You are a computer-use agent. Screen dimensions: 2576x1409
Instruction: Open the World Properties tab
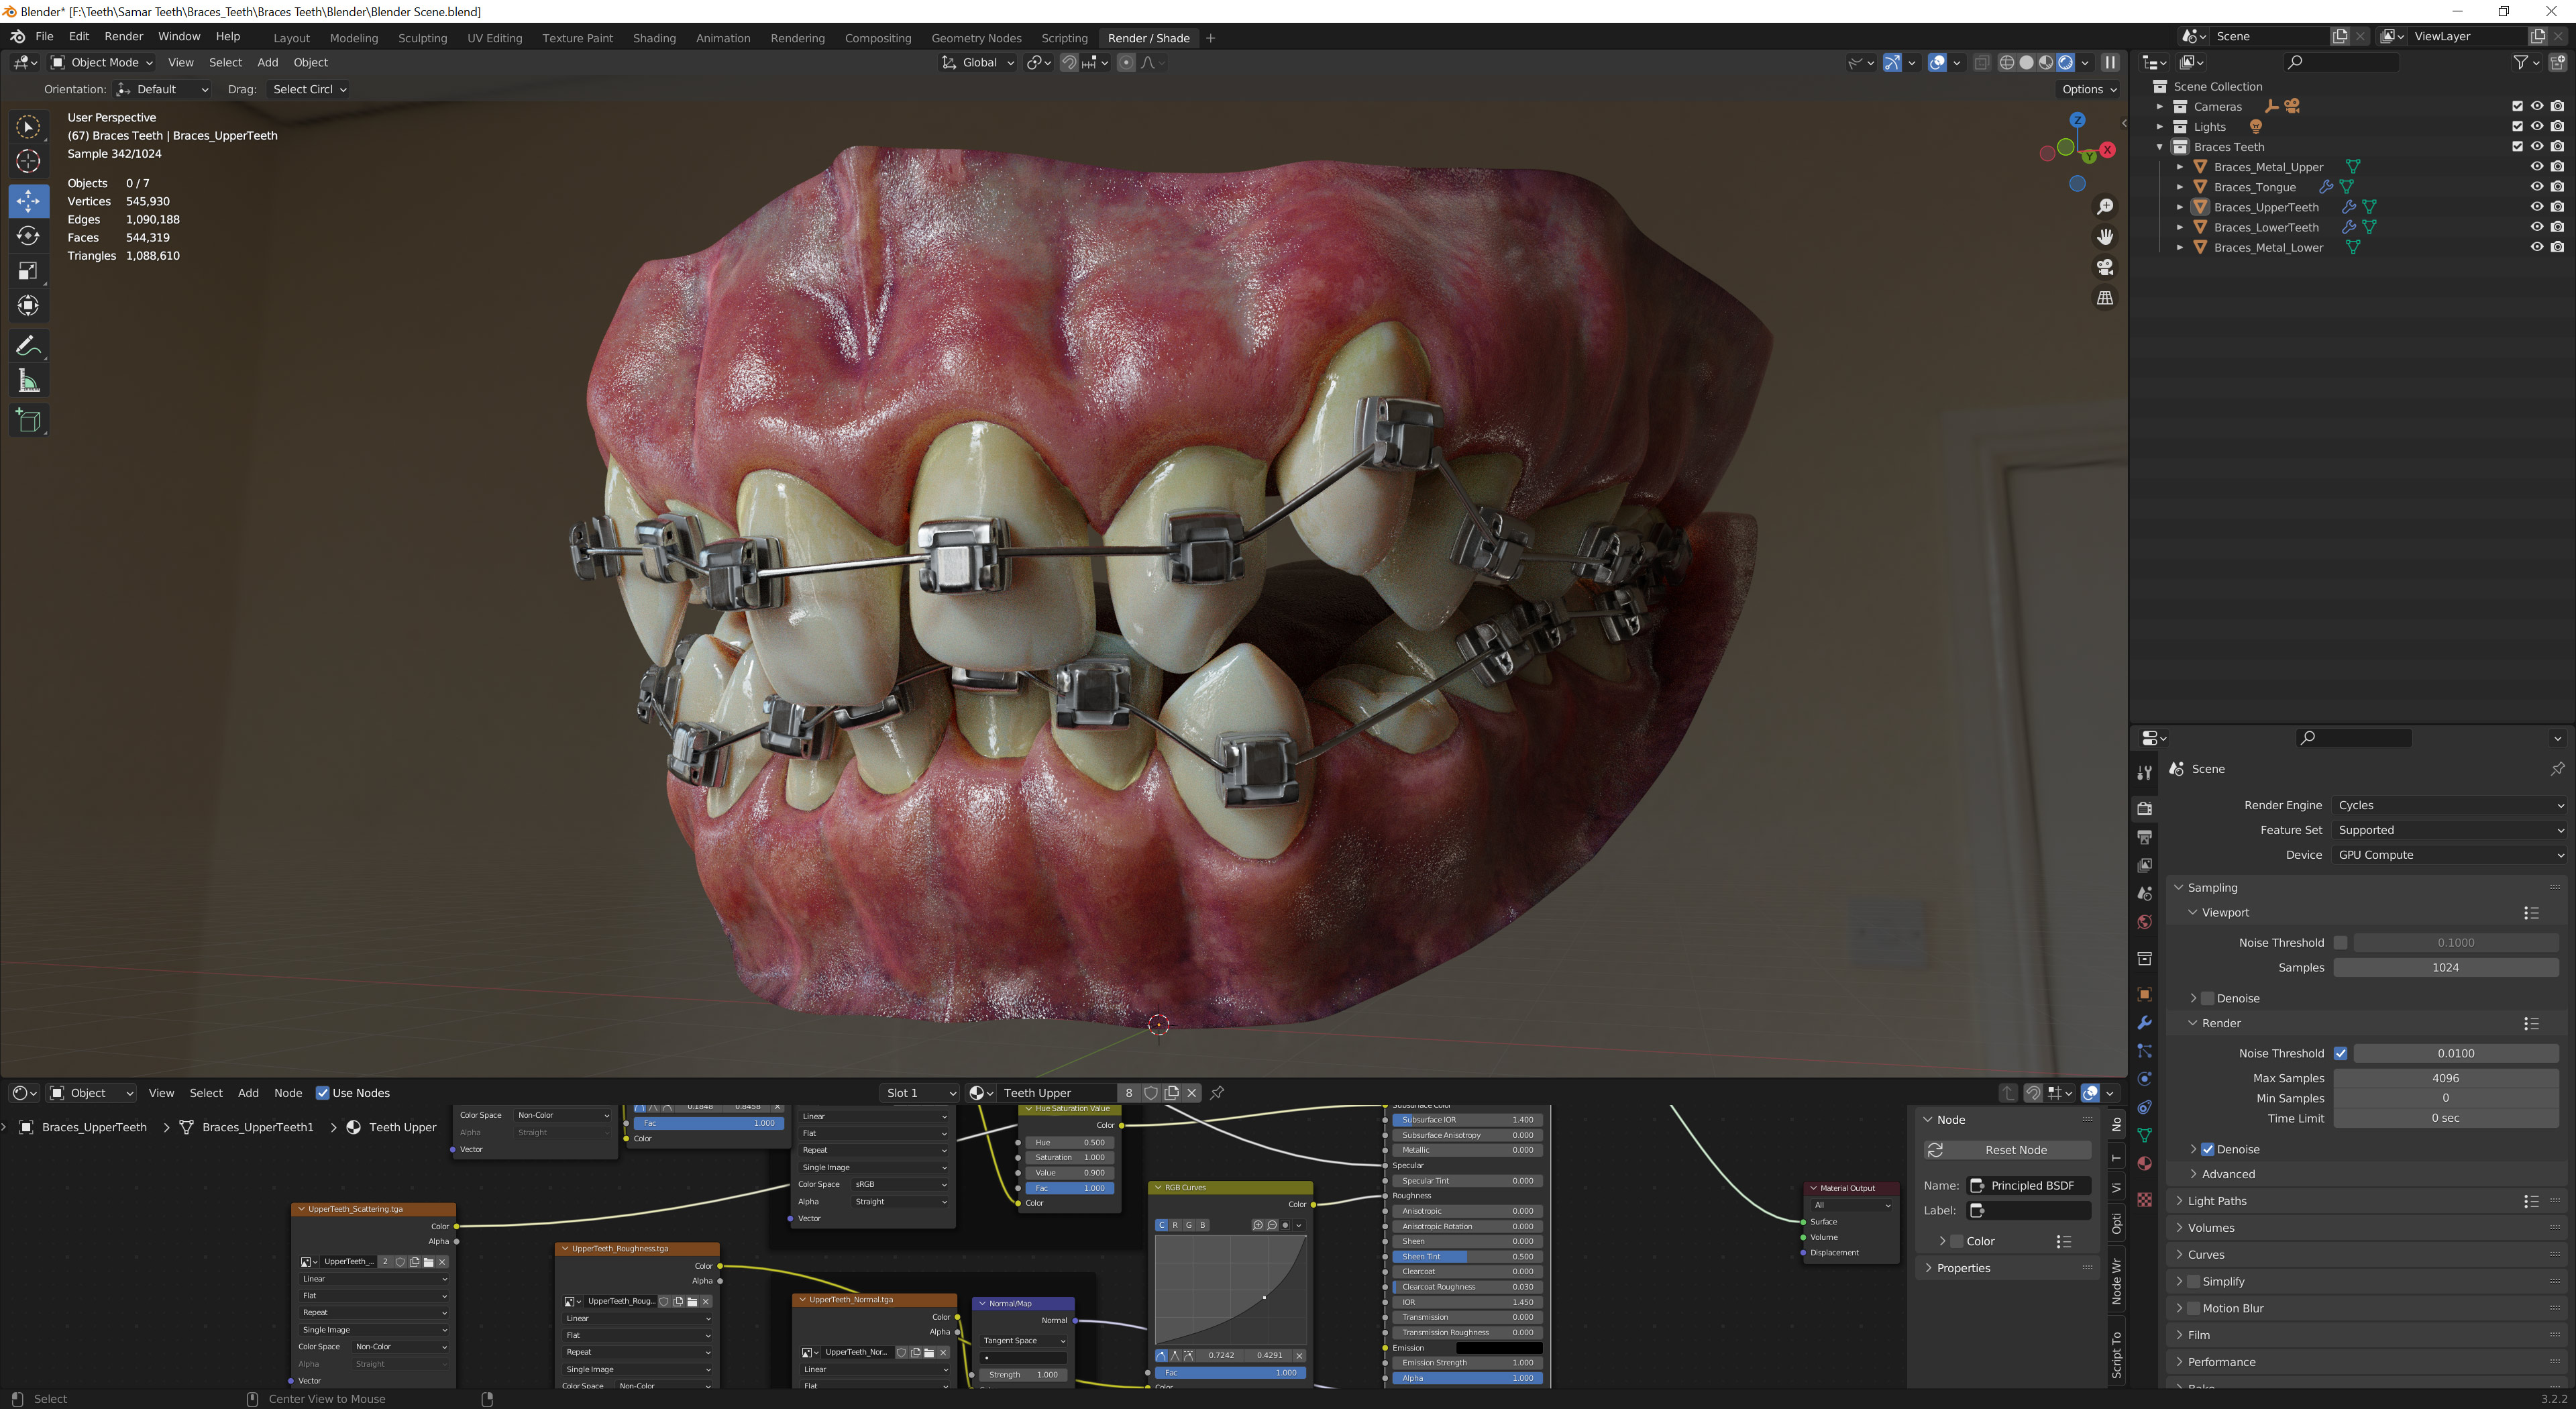pyautogui.click(x=2145, y=920)
